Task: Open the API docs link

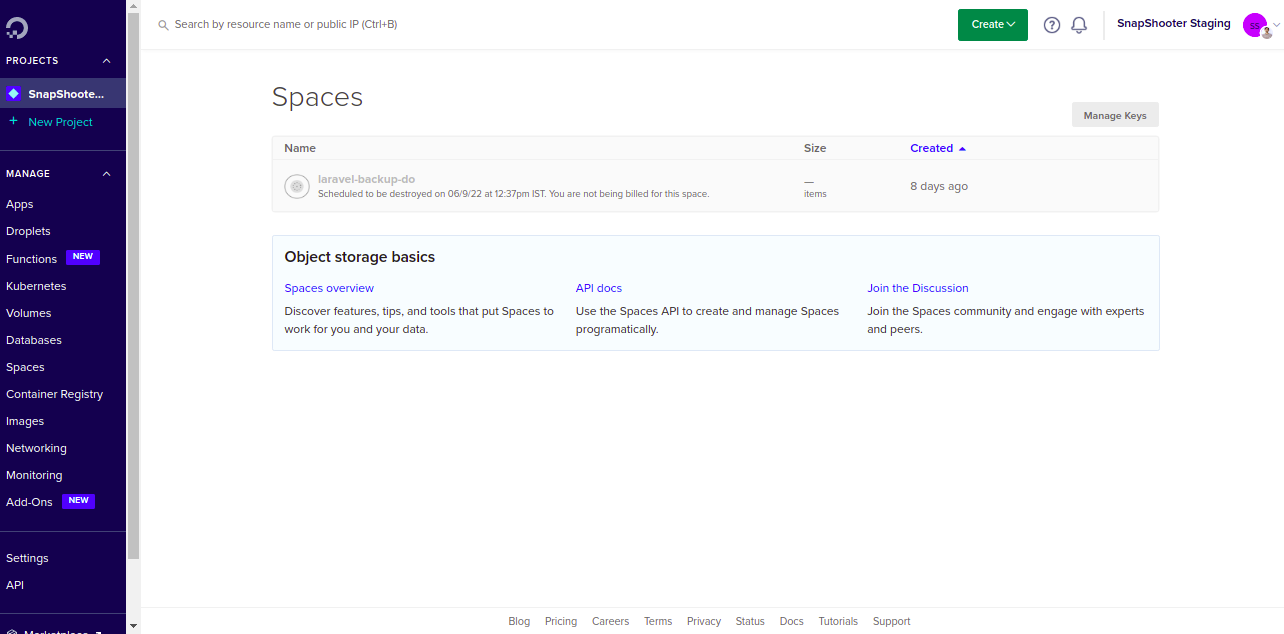Action: 598,288
